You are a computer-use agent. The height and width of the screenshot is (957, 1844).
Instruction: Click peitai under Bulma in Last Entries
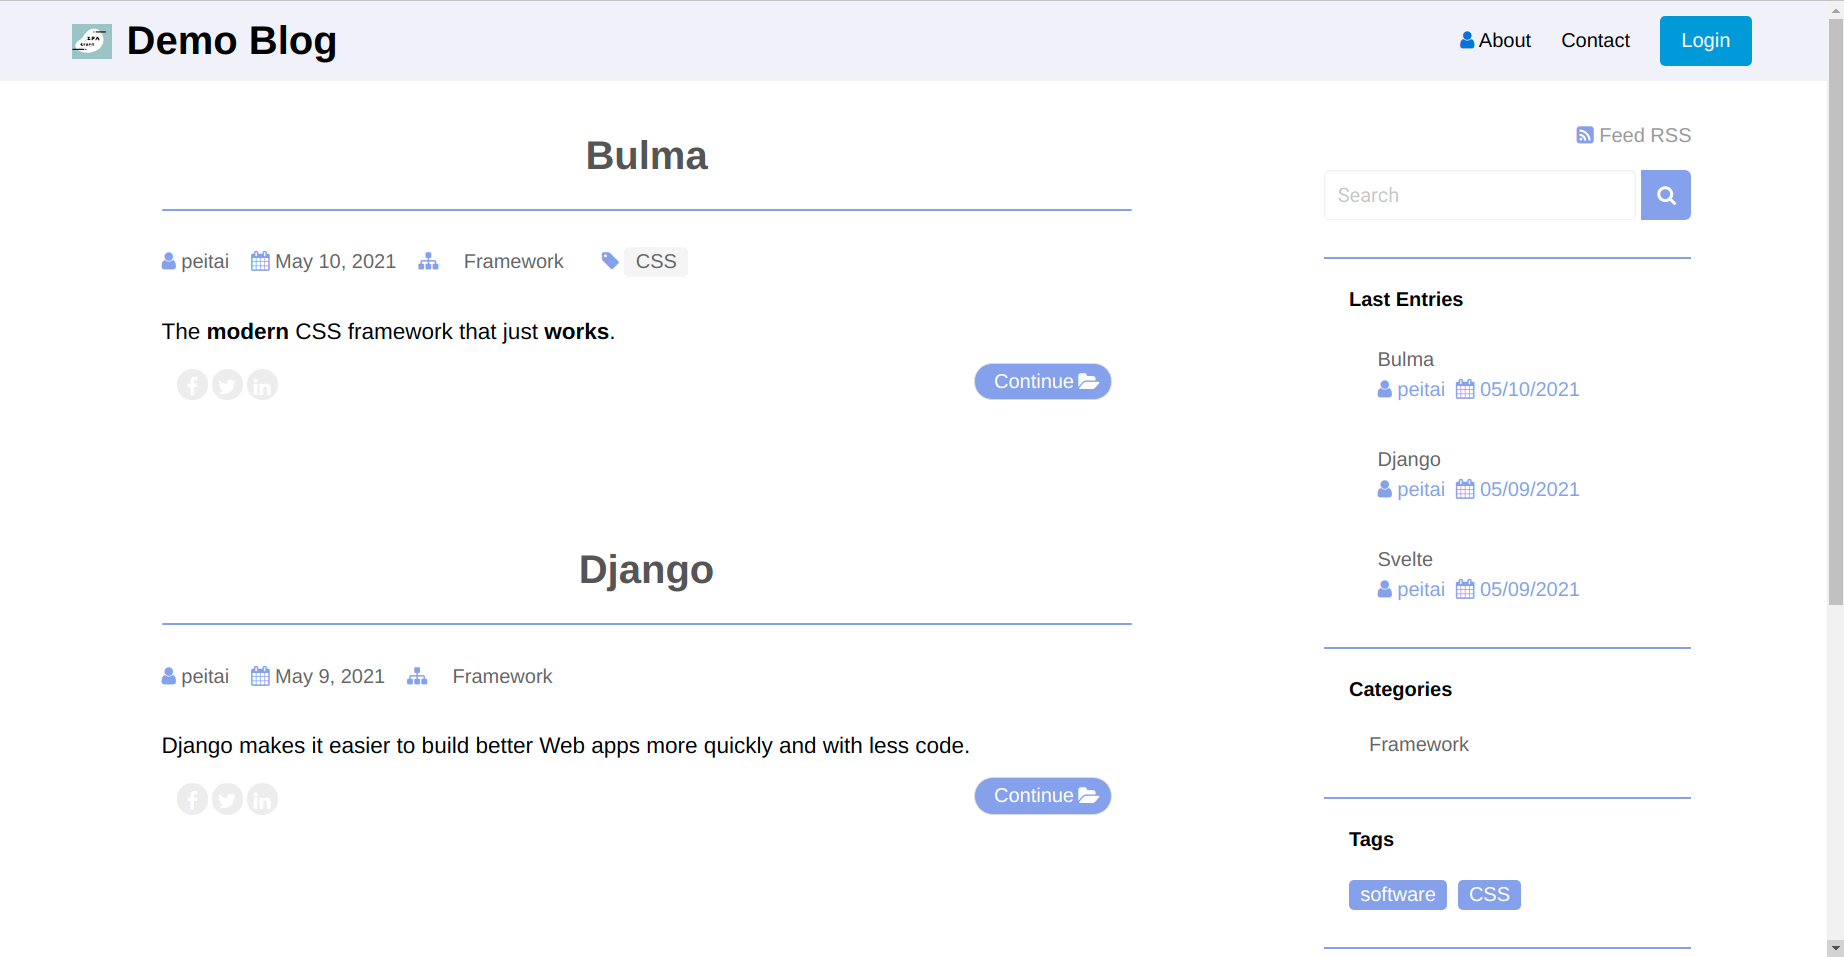[x=1421, y=389]
